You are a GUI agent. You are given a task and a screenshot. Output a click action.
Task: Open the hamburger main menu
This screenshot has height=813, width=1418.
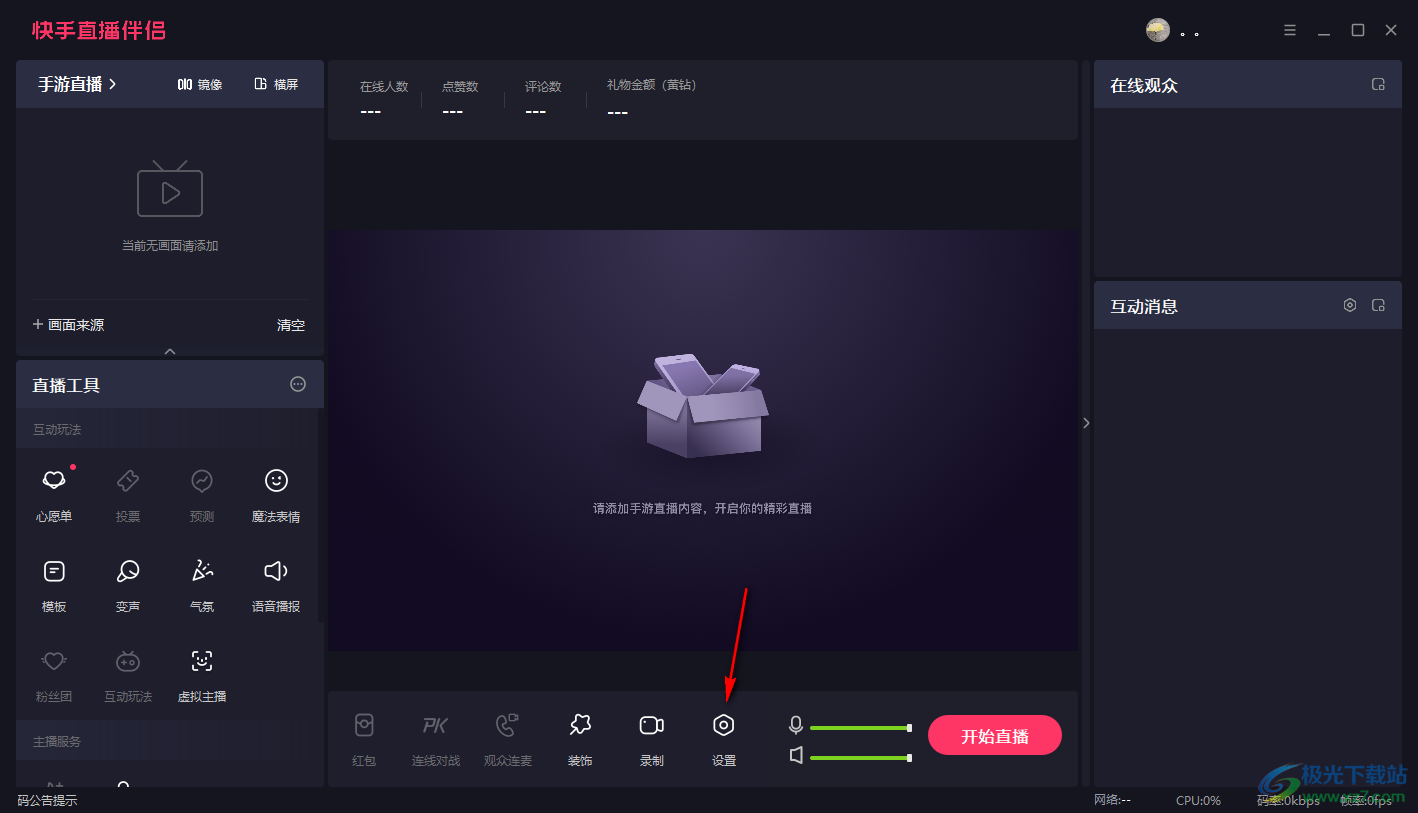pyautogui.click(x=1290, y=30)
